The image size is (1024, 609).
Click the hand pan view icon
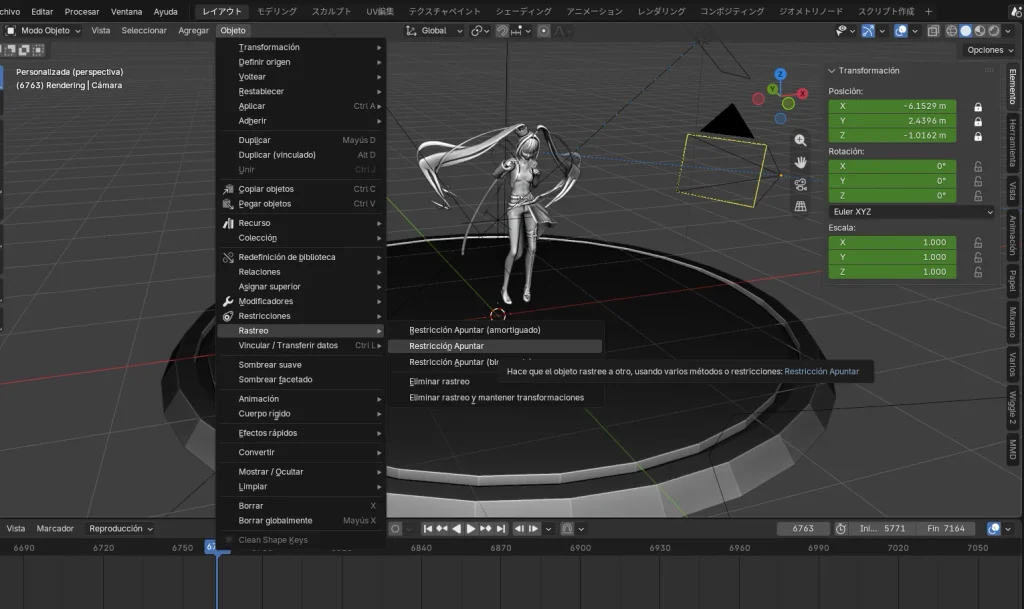tap(800, 163)
